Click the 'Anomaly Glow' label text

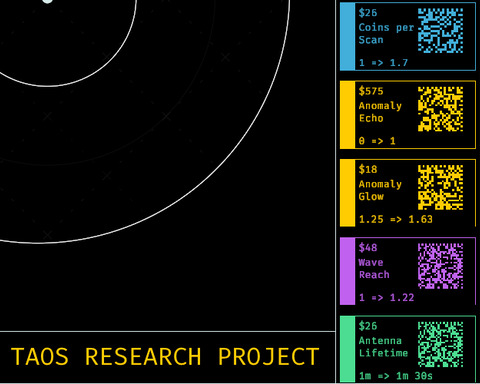tap(380, 190)
